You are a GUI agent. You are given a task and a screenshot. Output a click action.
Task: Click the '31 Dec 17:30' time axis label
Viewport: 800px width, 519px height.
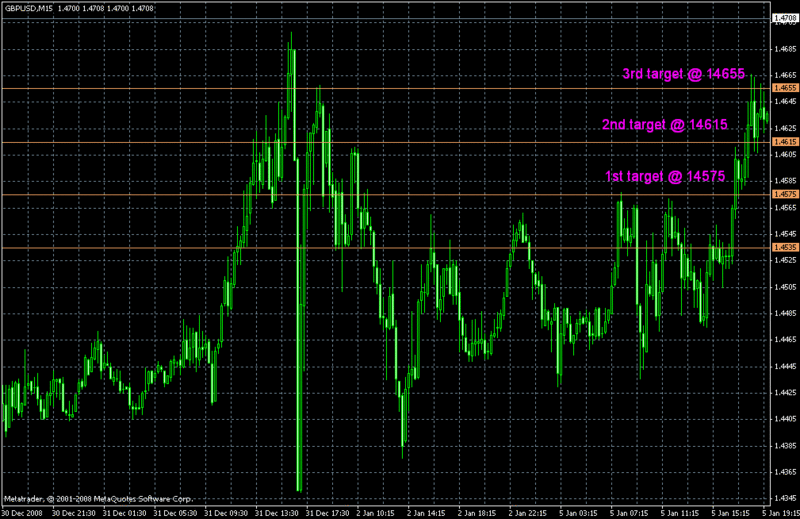[x=328, y=513]
